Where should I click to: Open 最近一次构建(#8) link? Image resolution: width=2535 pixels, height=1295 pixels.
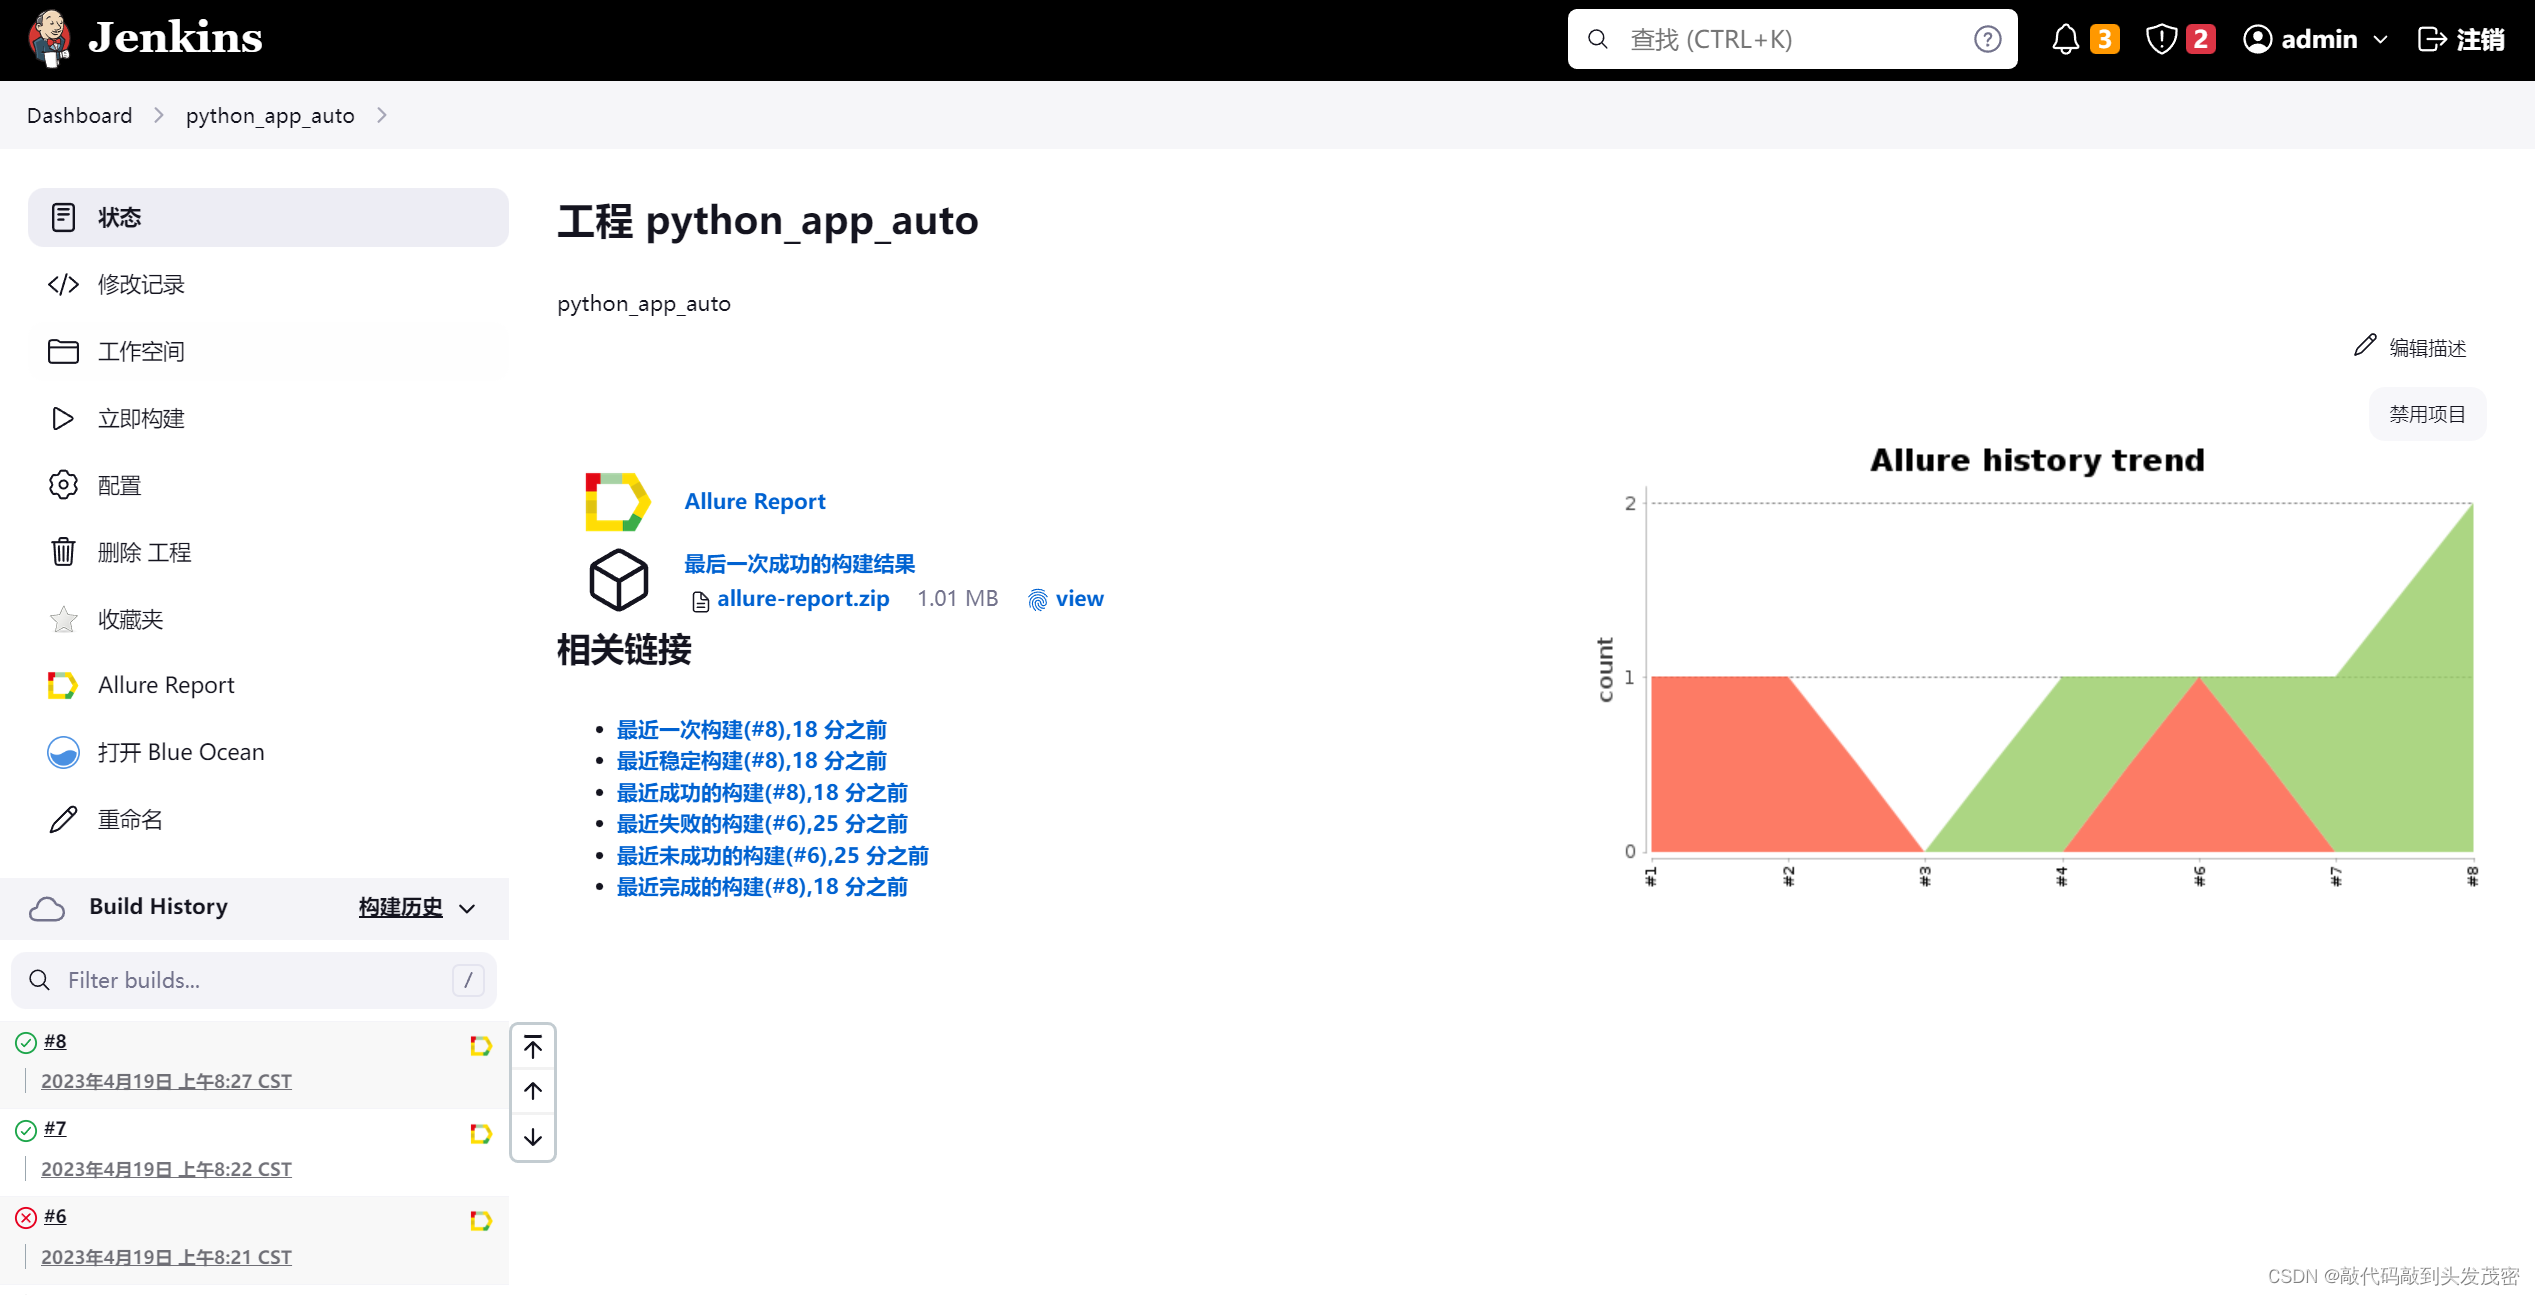point(752,729)
